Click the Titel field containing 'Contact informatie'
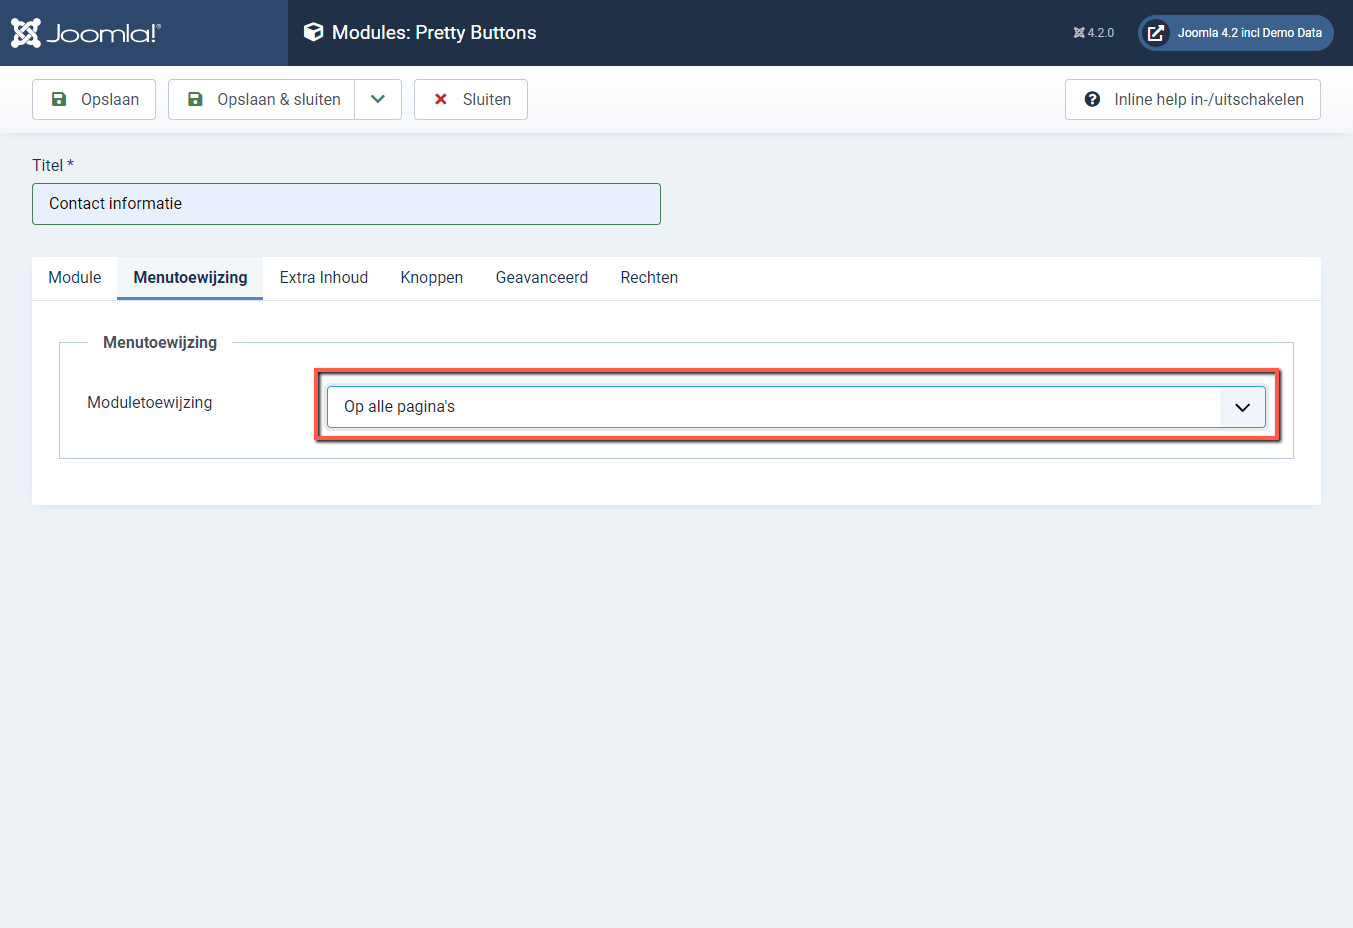This screenshot has height=928, width=1353. coord(346,203)
